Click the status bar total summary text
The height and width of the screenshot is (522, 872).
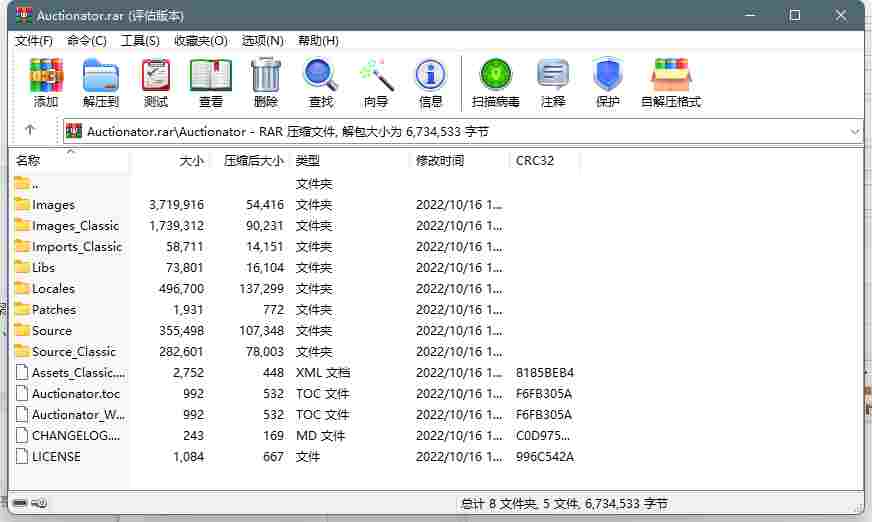(564, 504)
